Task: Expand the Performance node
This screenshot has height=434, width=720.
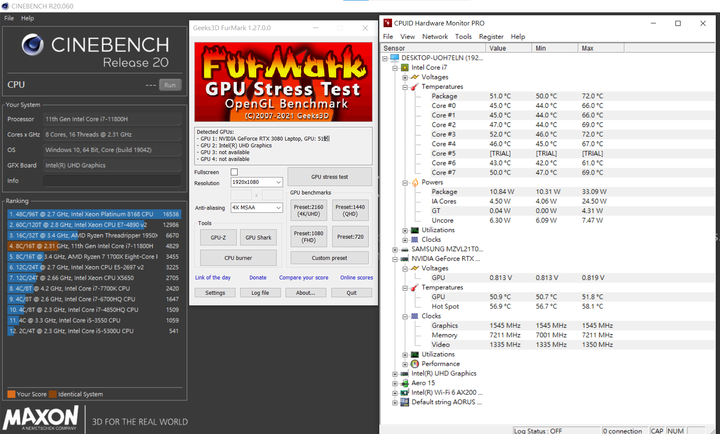Action: point(405,364)
